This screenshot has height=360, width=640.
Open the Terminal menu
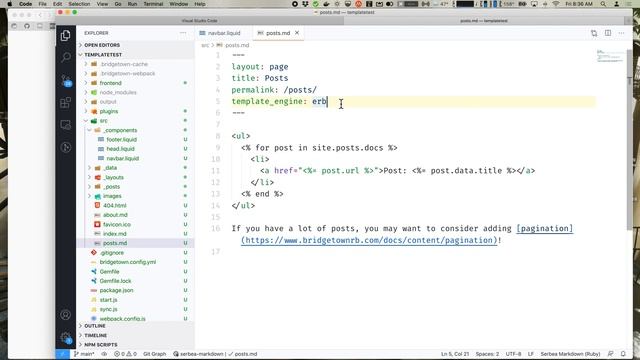point(153,4)
